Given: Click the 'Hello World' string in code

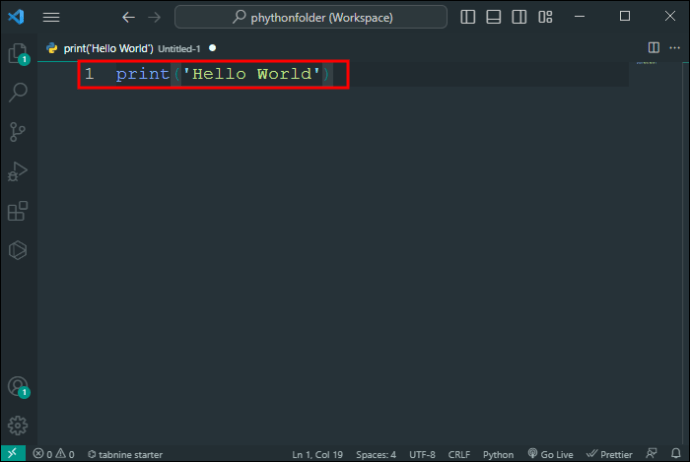Looking at the screenshot, I should 251,74.
